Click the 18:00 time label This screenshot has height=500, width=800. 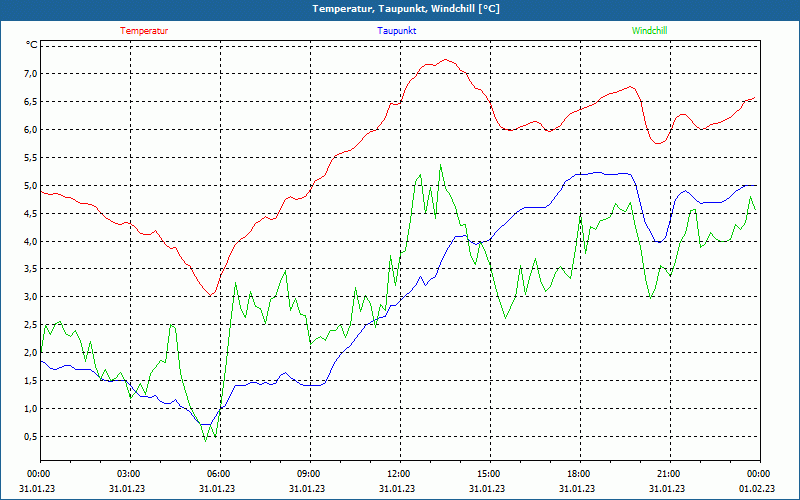580,474
